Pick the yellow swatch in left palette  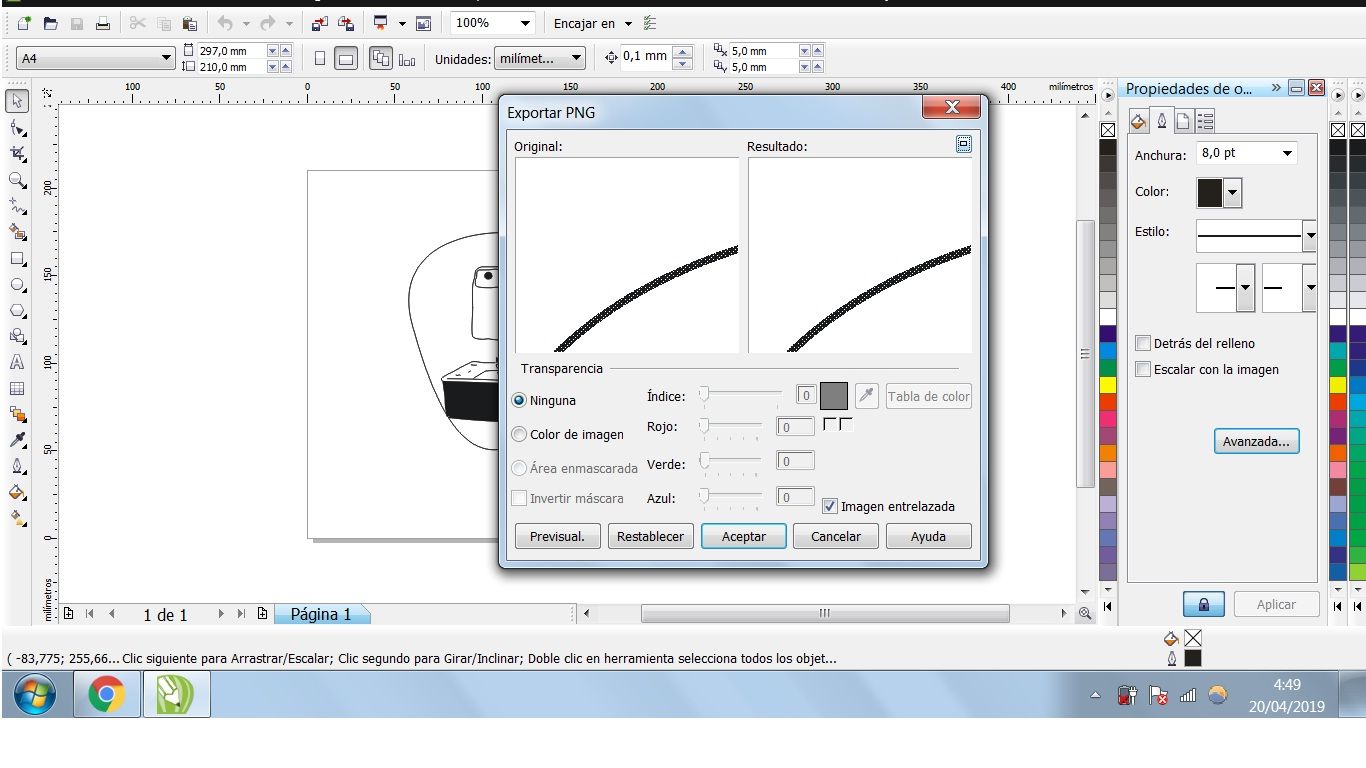[1108, 384]
